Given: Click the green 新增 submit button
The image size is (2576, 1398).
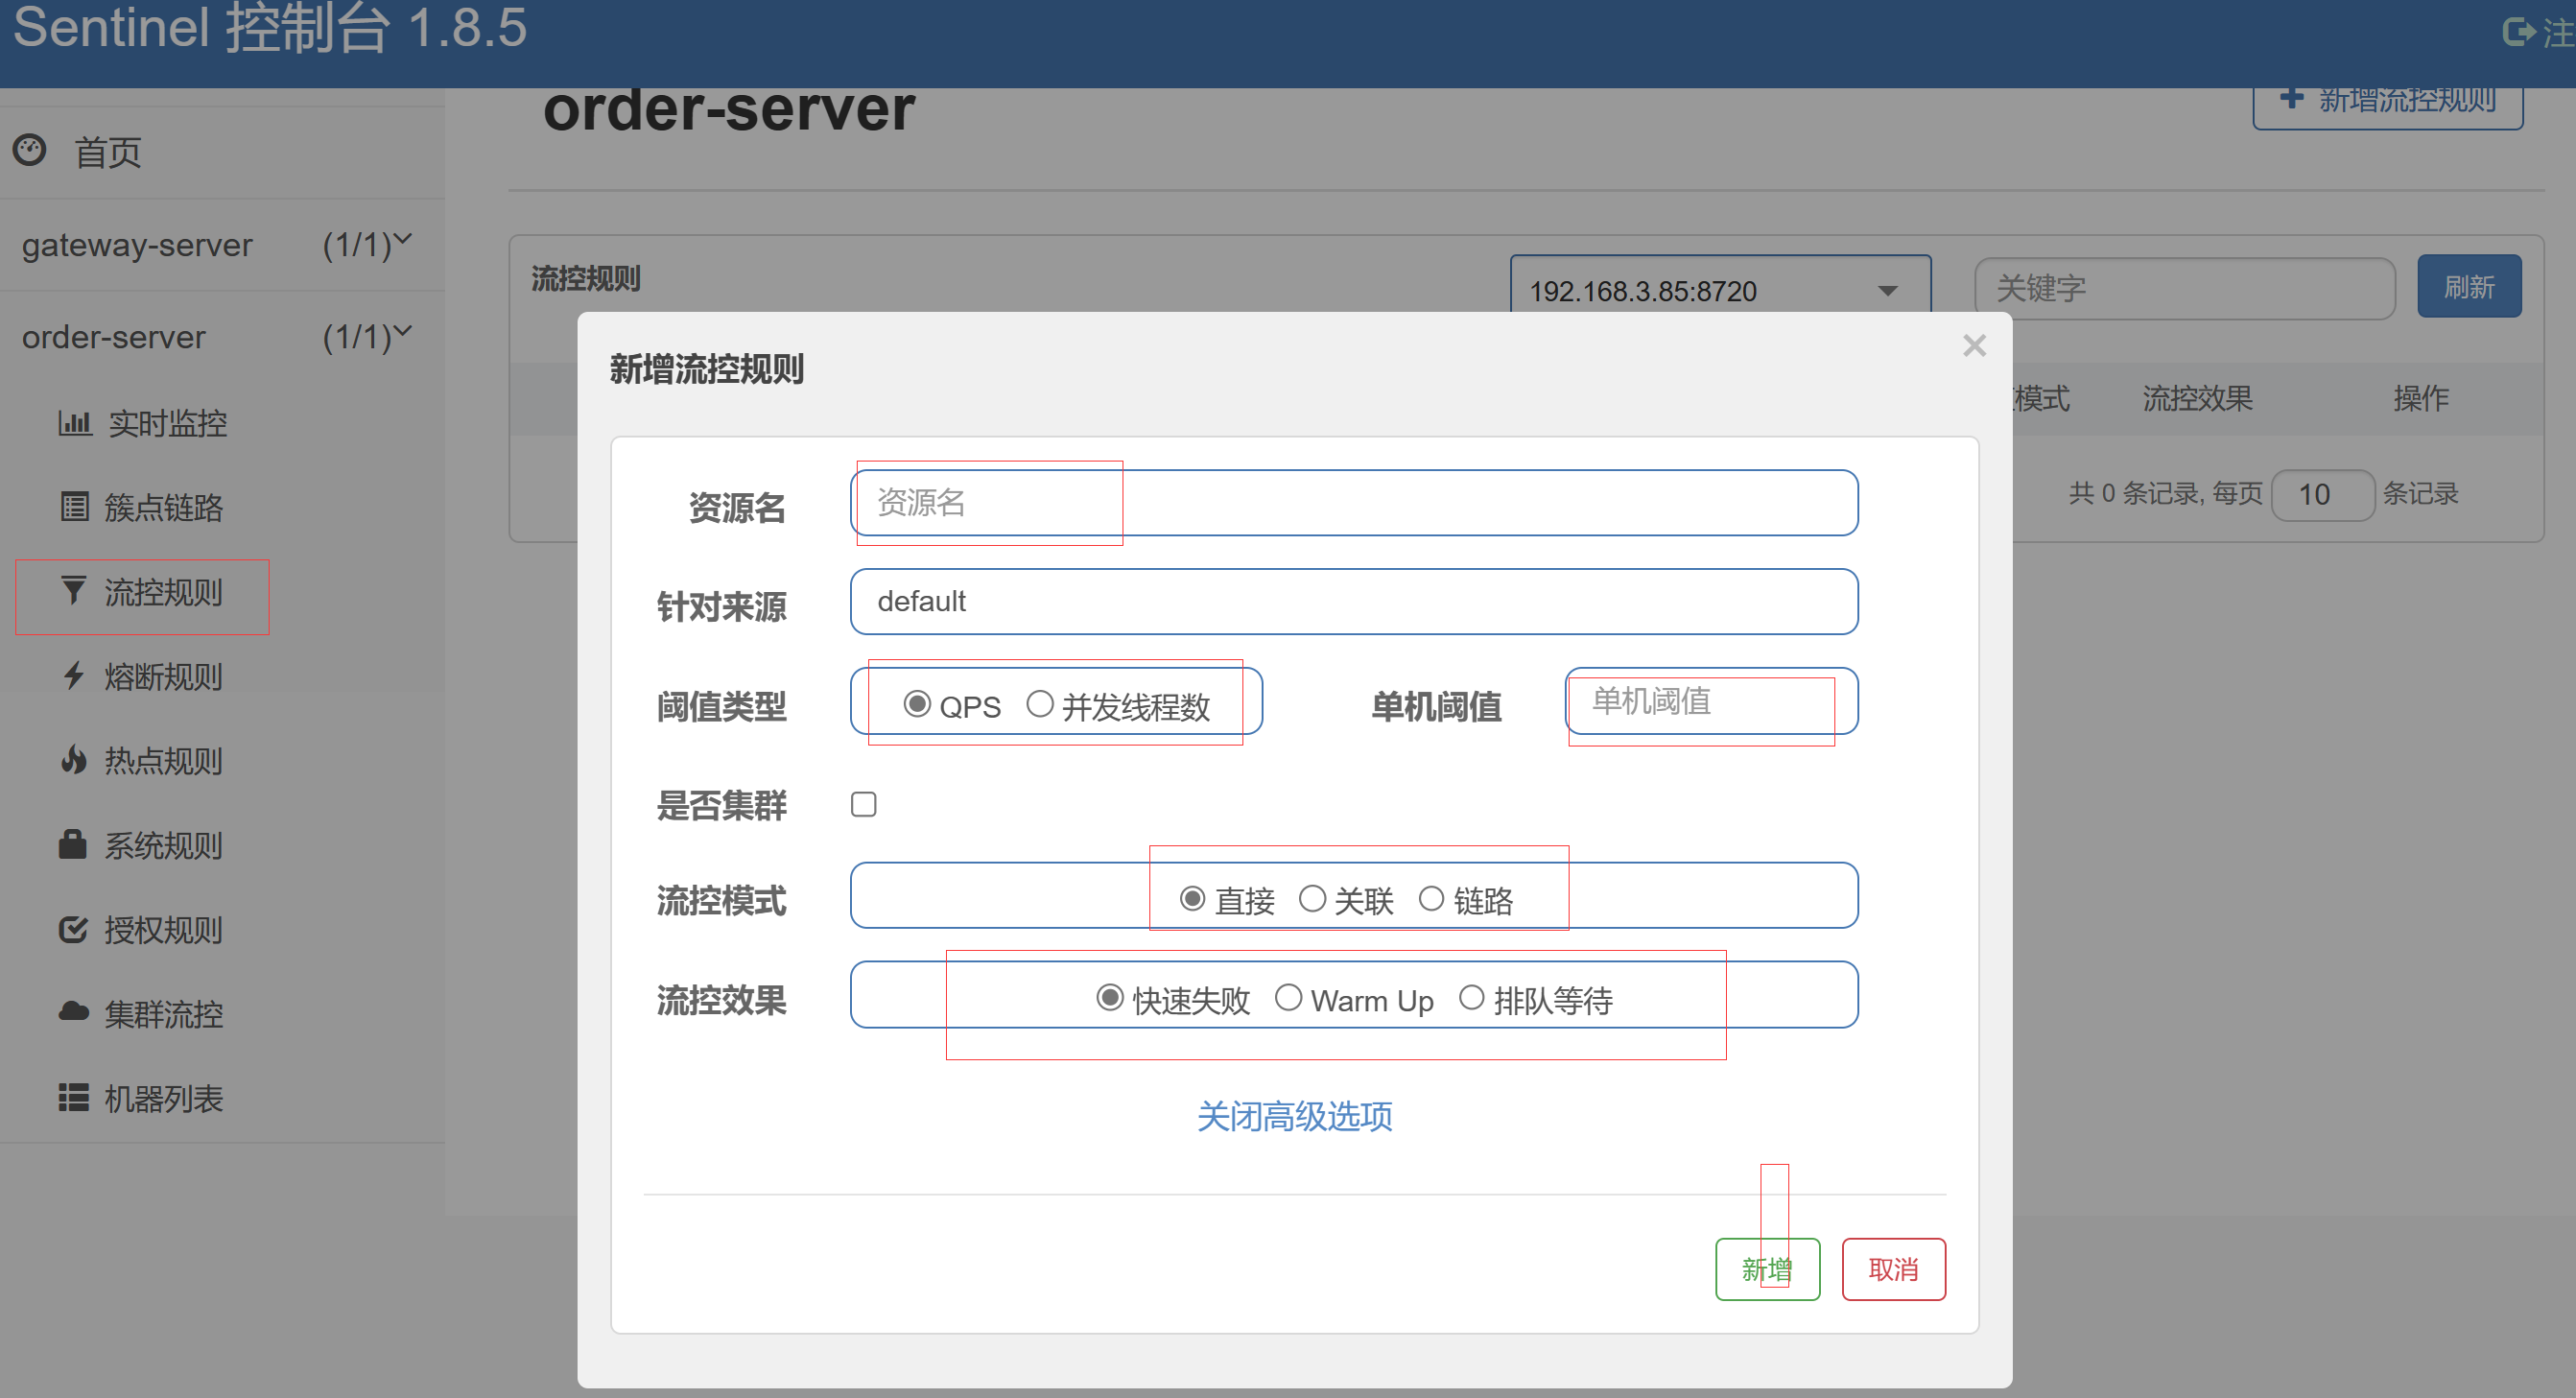Looking at the screenshot, I should click(1766, 1268).
